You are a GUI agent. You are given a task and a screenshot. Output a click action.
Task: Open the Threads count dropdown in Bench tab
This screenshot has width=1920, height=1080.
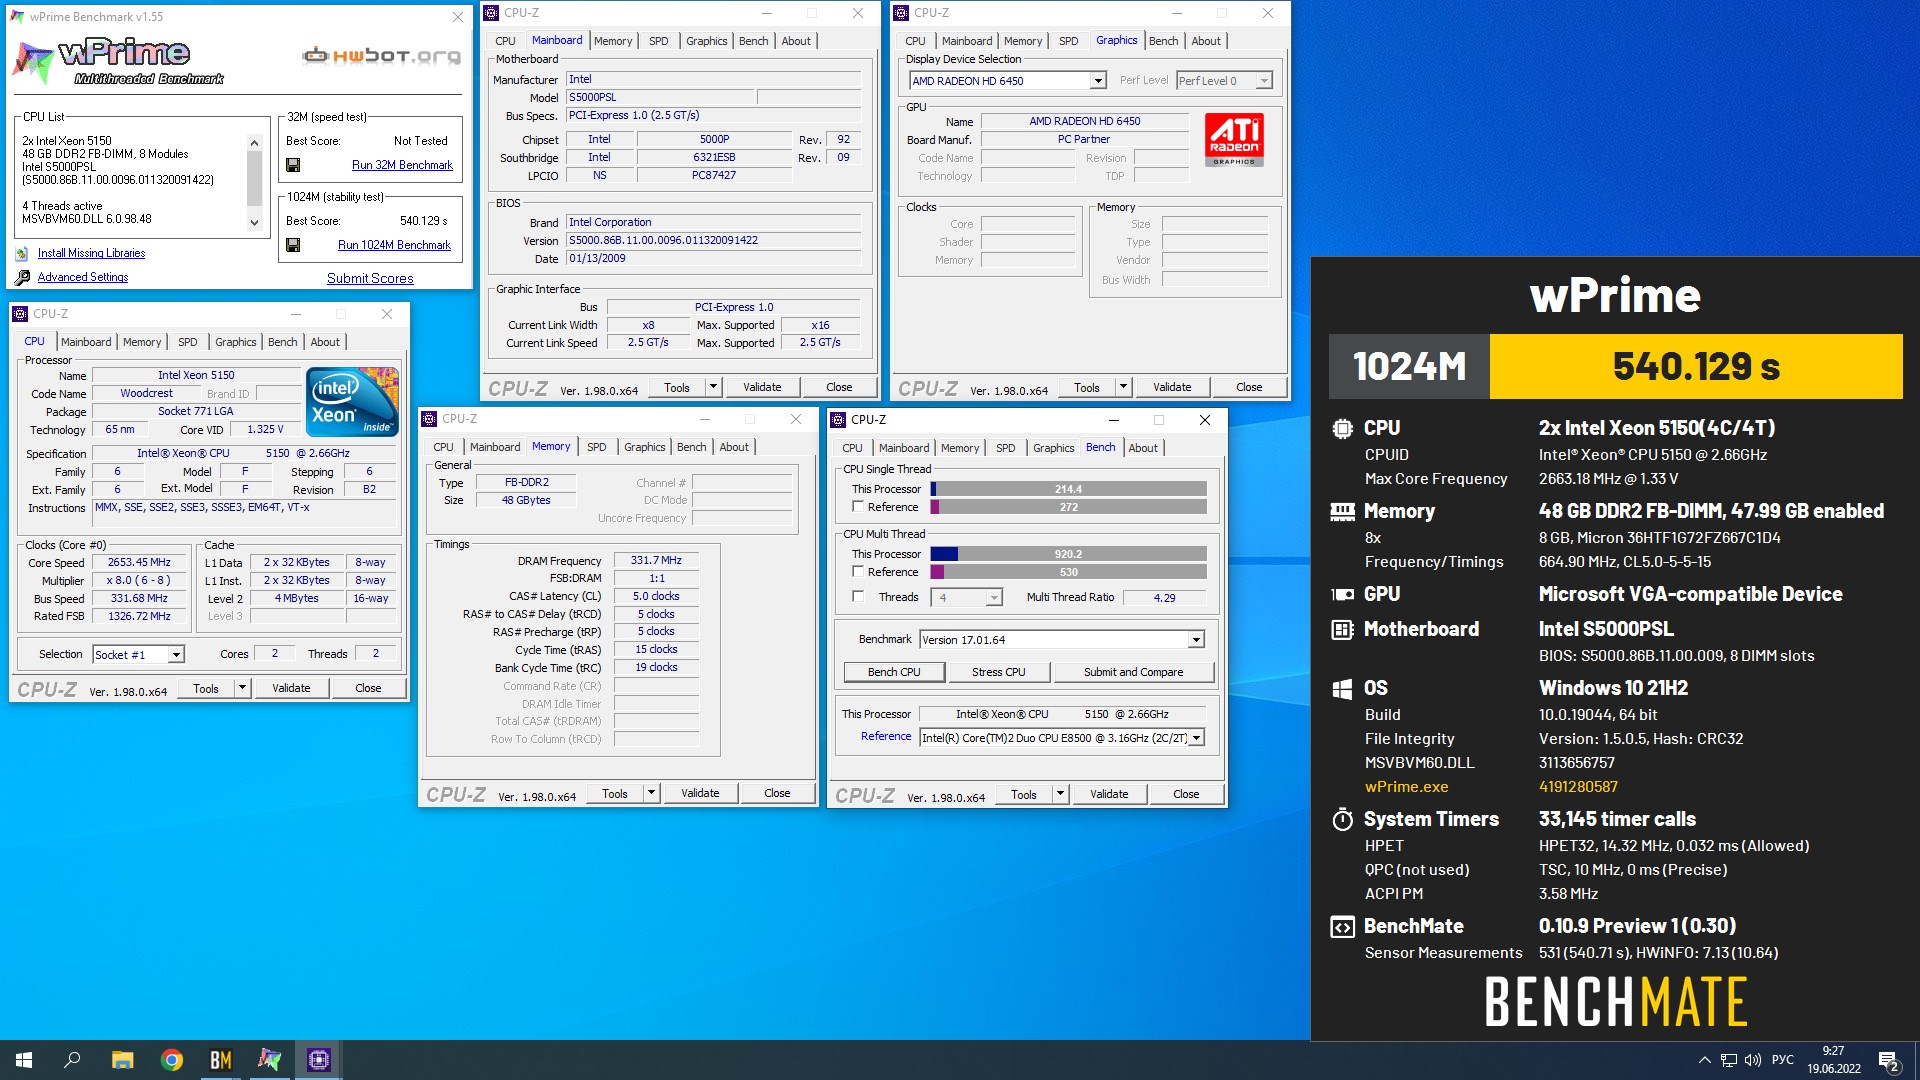tap(994, 598)
